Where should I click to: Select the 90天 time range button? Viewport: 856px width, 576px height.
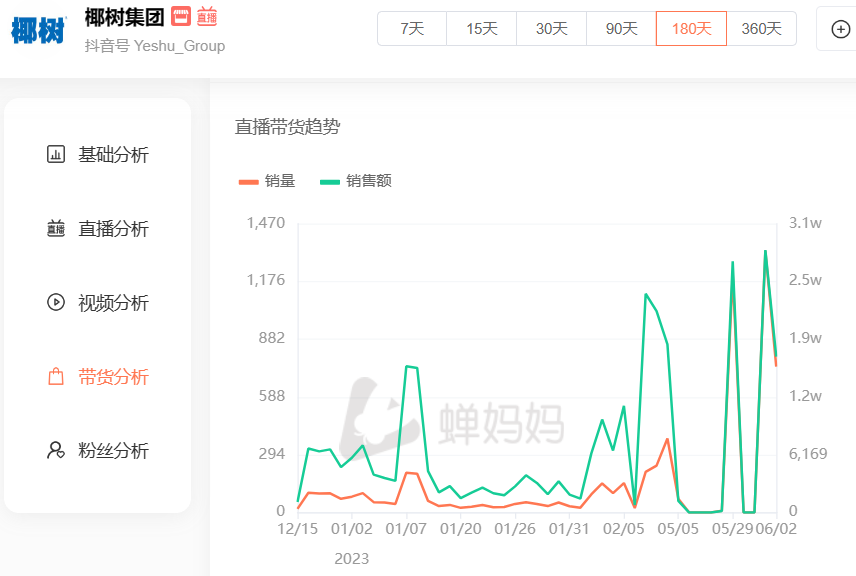coord(621,29)
